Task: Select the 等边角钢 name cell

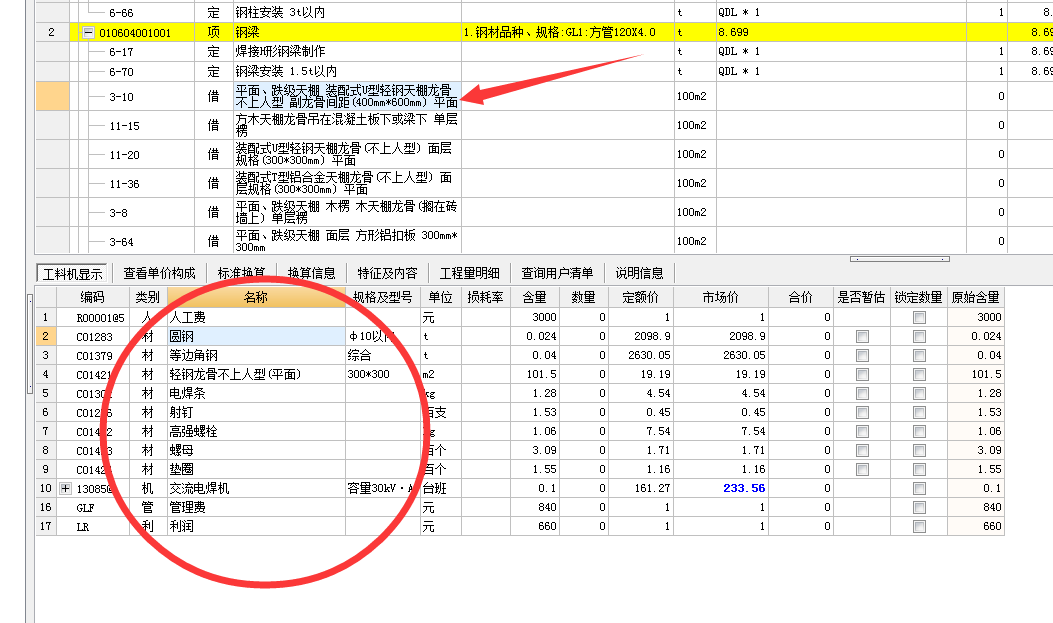Action: coord(257,355)
